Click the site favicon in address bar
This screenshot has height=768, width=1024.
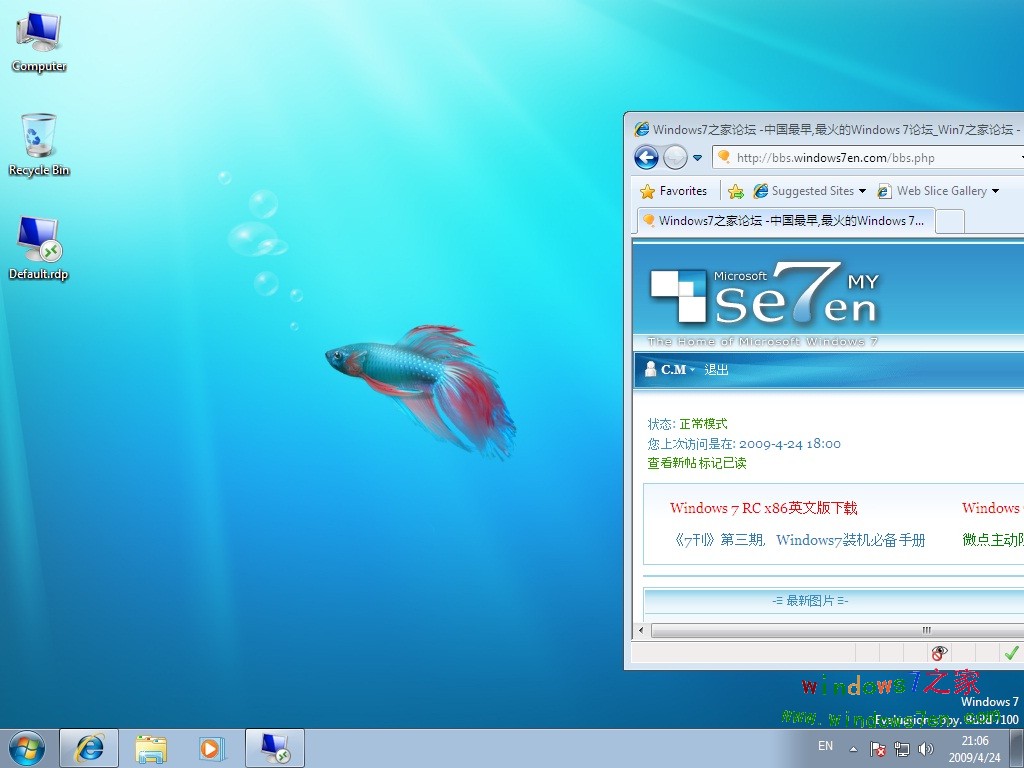723,157
